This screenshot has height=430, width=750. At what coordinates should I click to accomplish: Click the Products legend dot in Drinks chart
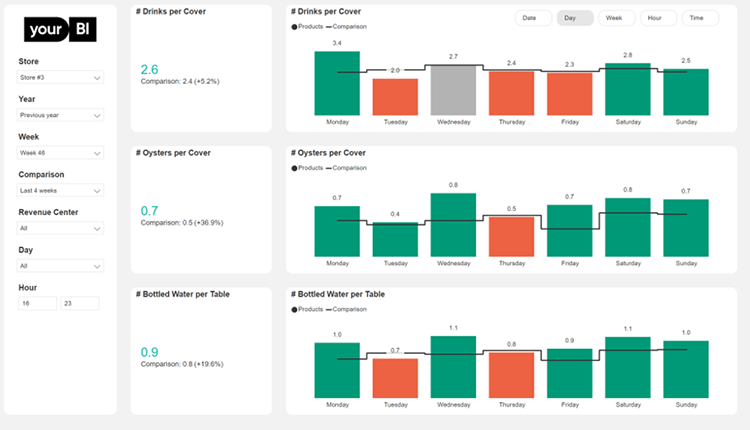[x=295, y=26]
